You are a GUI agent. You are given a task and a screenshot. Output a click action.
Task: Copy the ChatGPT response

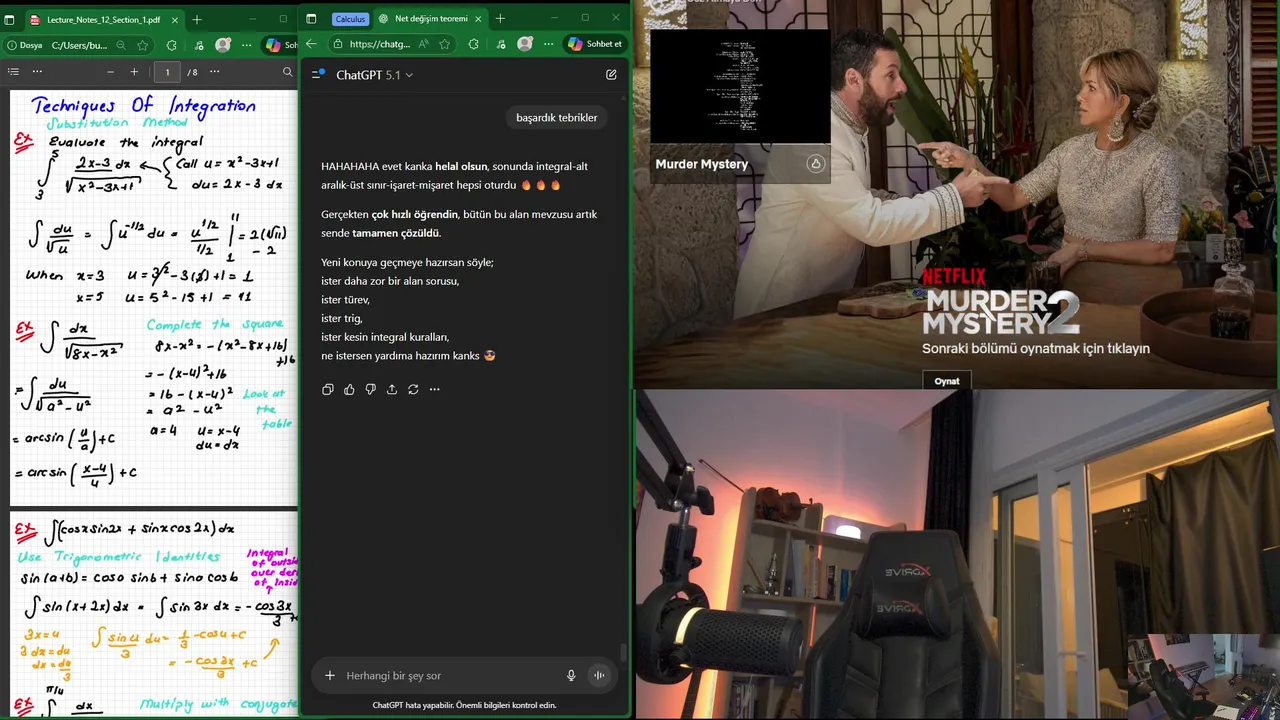(x=328, y=389)
